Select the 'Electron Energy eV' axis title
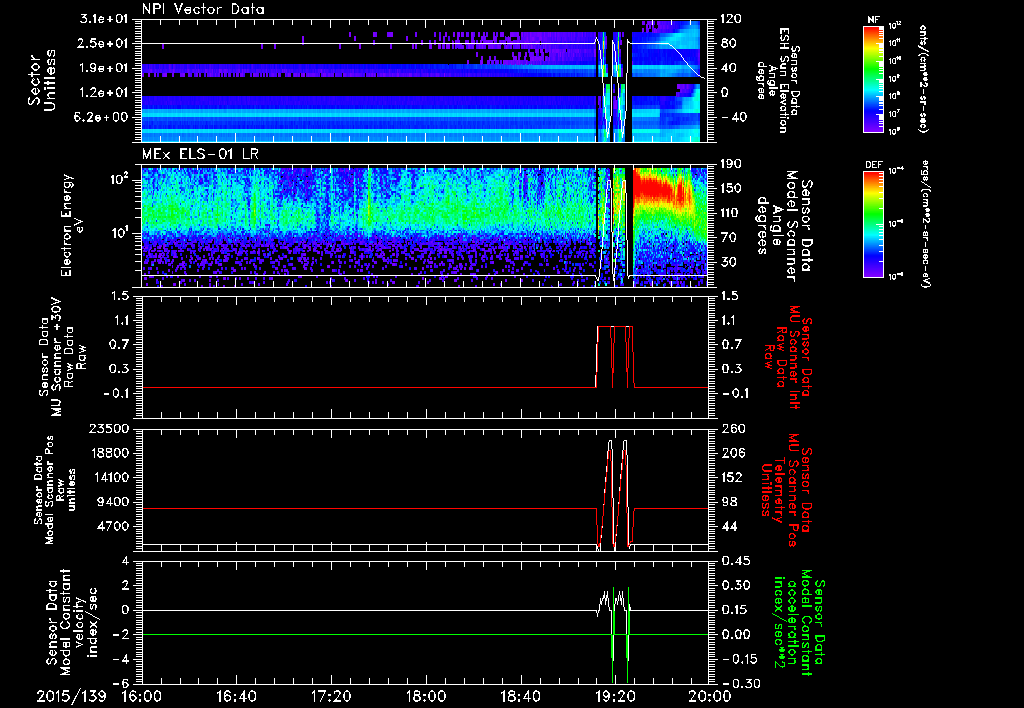Viewport: 1024px width, 708px height. 74,226
